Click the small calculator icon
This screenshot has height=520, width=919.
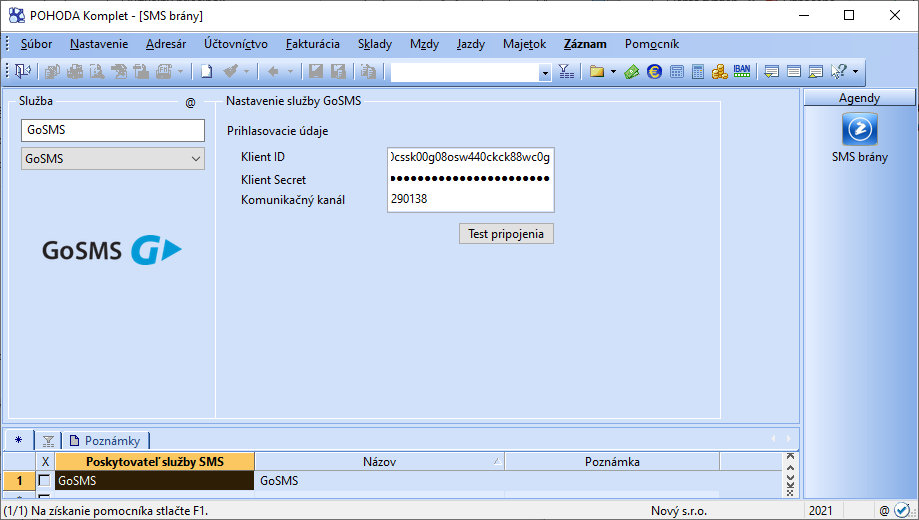click(x=676, y=72)
